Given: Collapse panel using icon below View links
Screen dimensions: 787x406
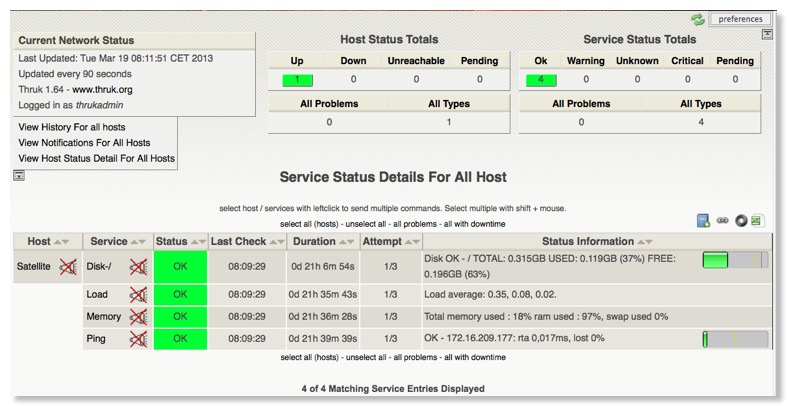Looking at the screenshot, I should click(x=19, y=176).
